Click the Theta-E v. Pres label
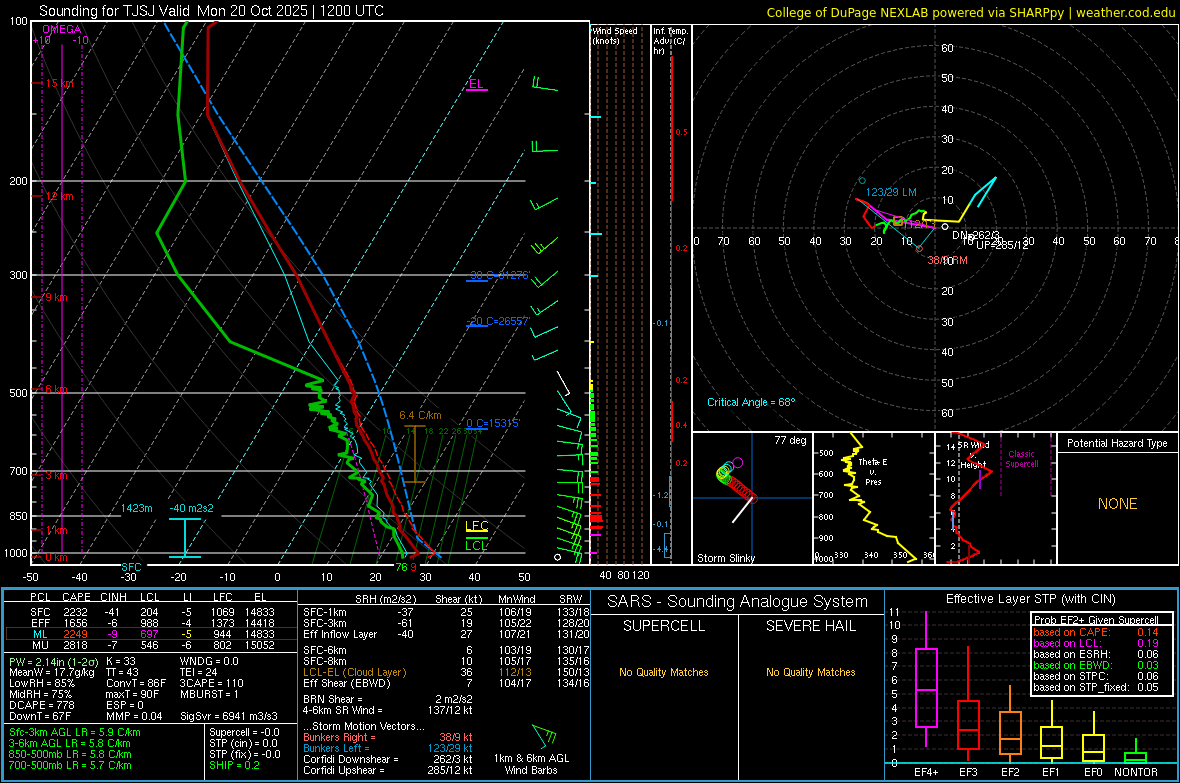Image resolution: width=1180 pixels, height=783 pixels. (873, 471)
